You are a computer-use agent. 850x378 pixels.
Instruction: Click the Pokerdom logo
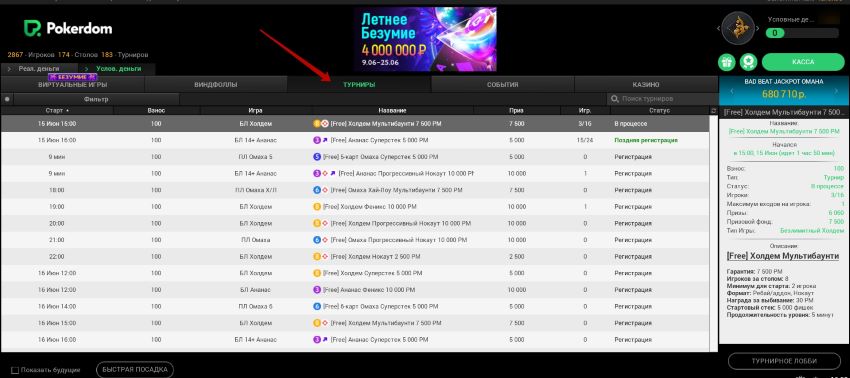68,28
